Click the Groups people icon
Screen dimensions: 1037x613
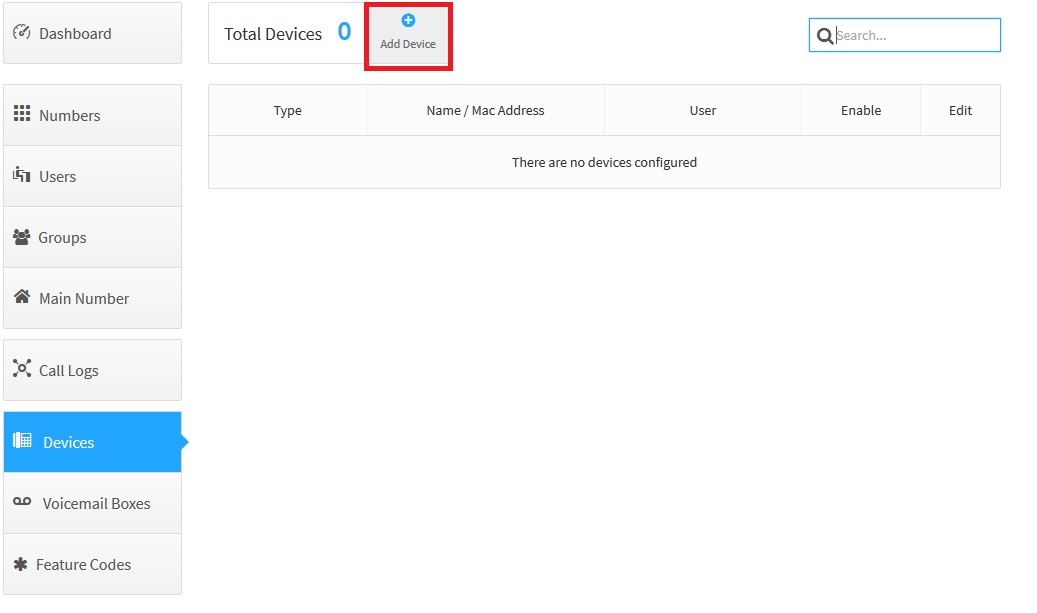coord(22,237)
